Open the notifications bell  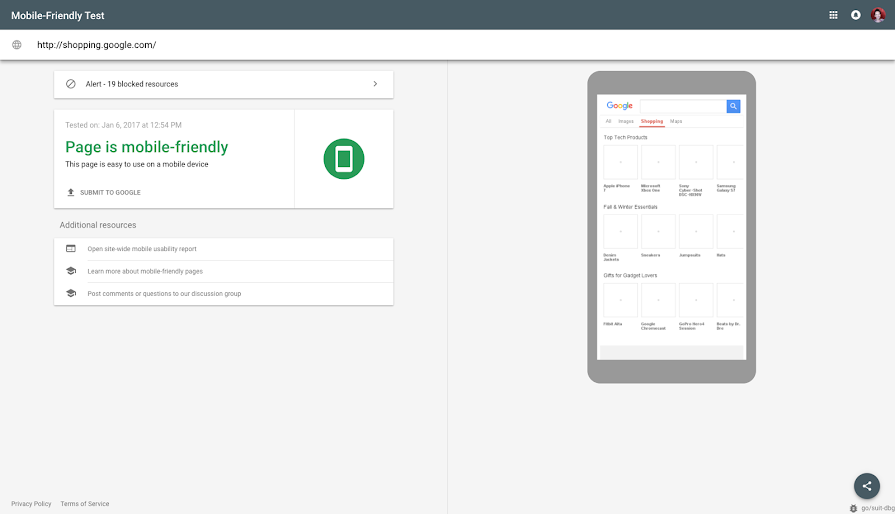pyautogui.click(x=856, y=15)
